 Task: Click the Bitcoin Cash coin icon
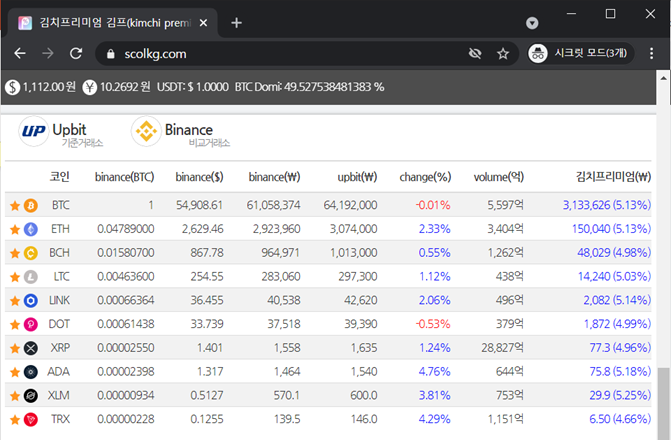coord(30,253)
